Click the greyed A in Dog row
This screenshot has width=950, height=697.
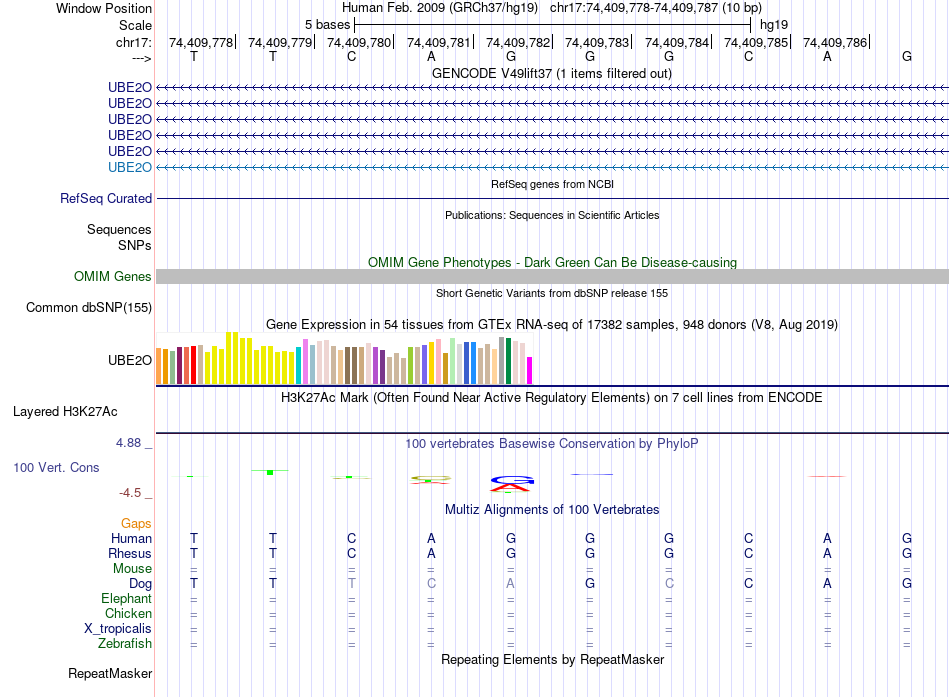click(511, 583)
